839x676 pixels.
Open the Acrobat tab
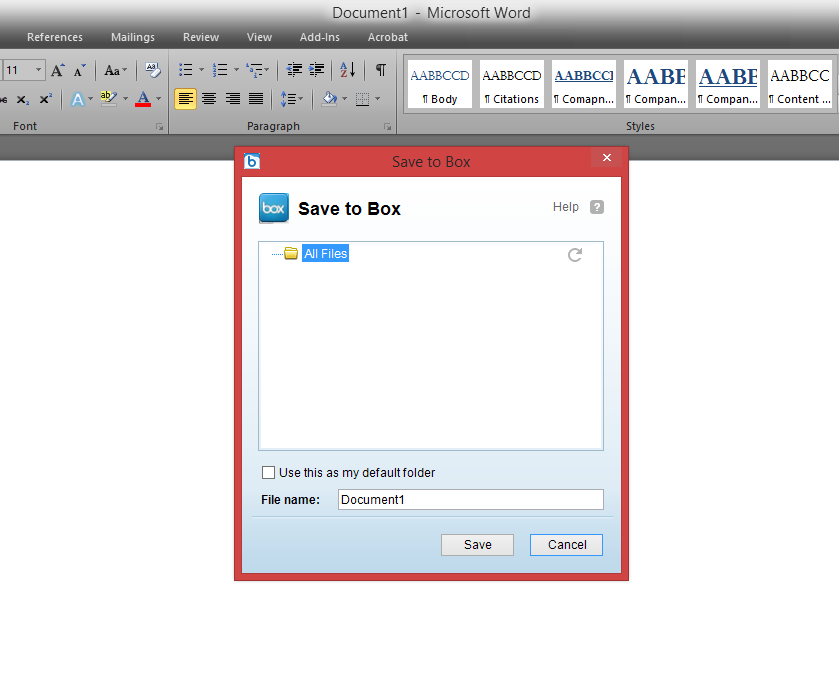point(387,37)
